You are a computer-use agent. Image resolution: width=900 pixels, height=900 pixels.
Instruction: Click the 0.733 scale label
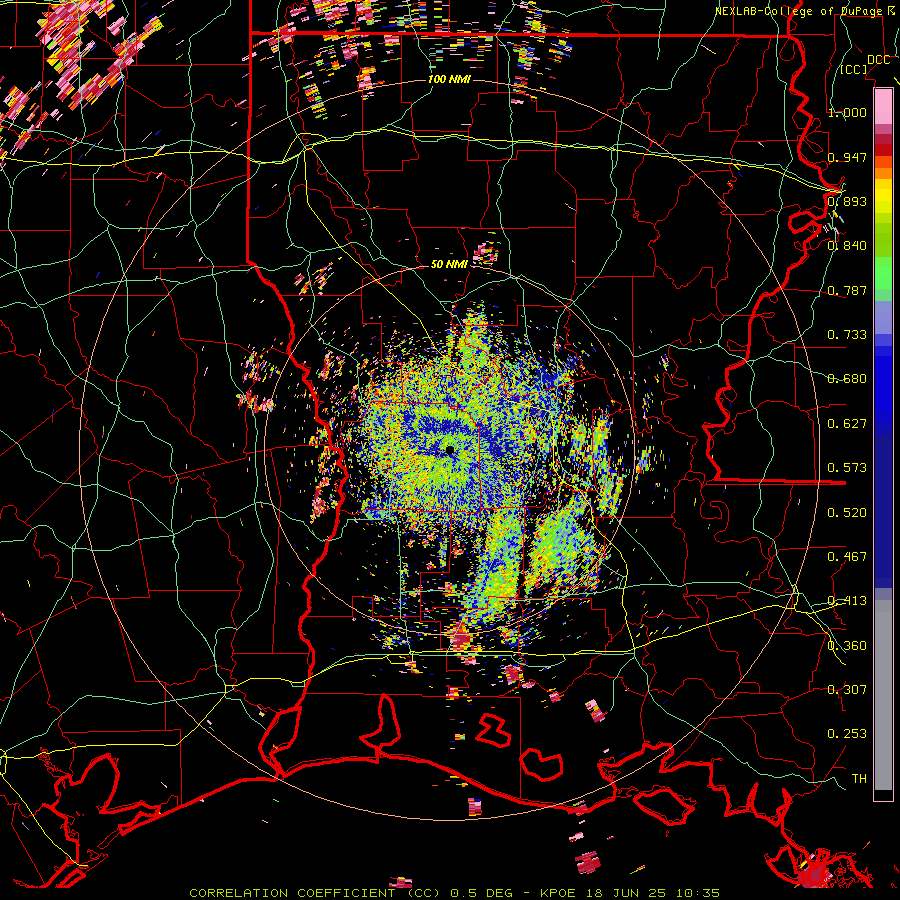(x=847, y=335)
